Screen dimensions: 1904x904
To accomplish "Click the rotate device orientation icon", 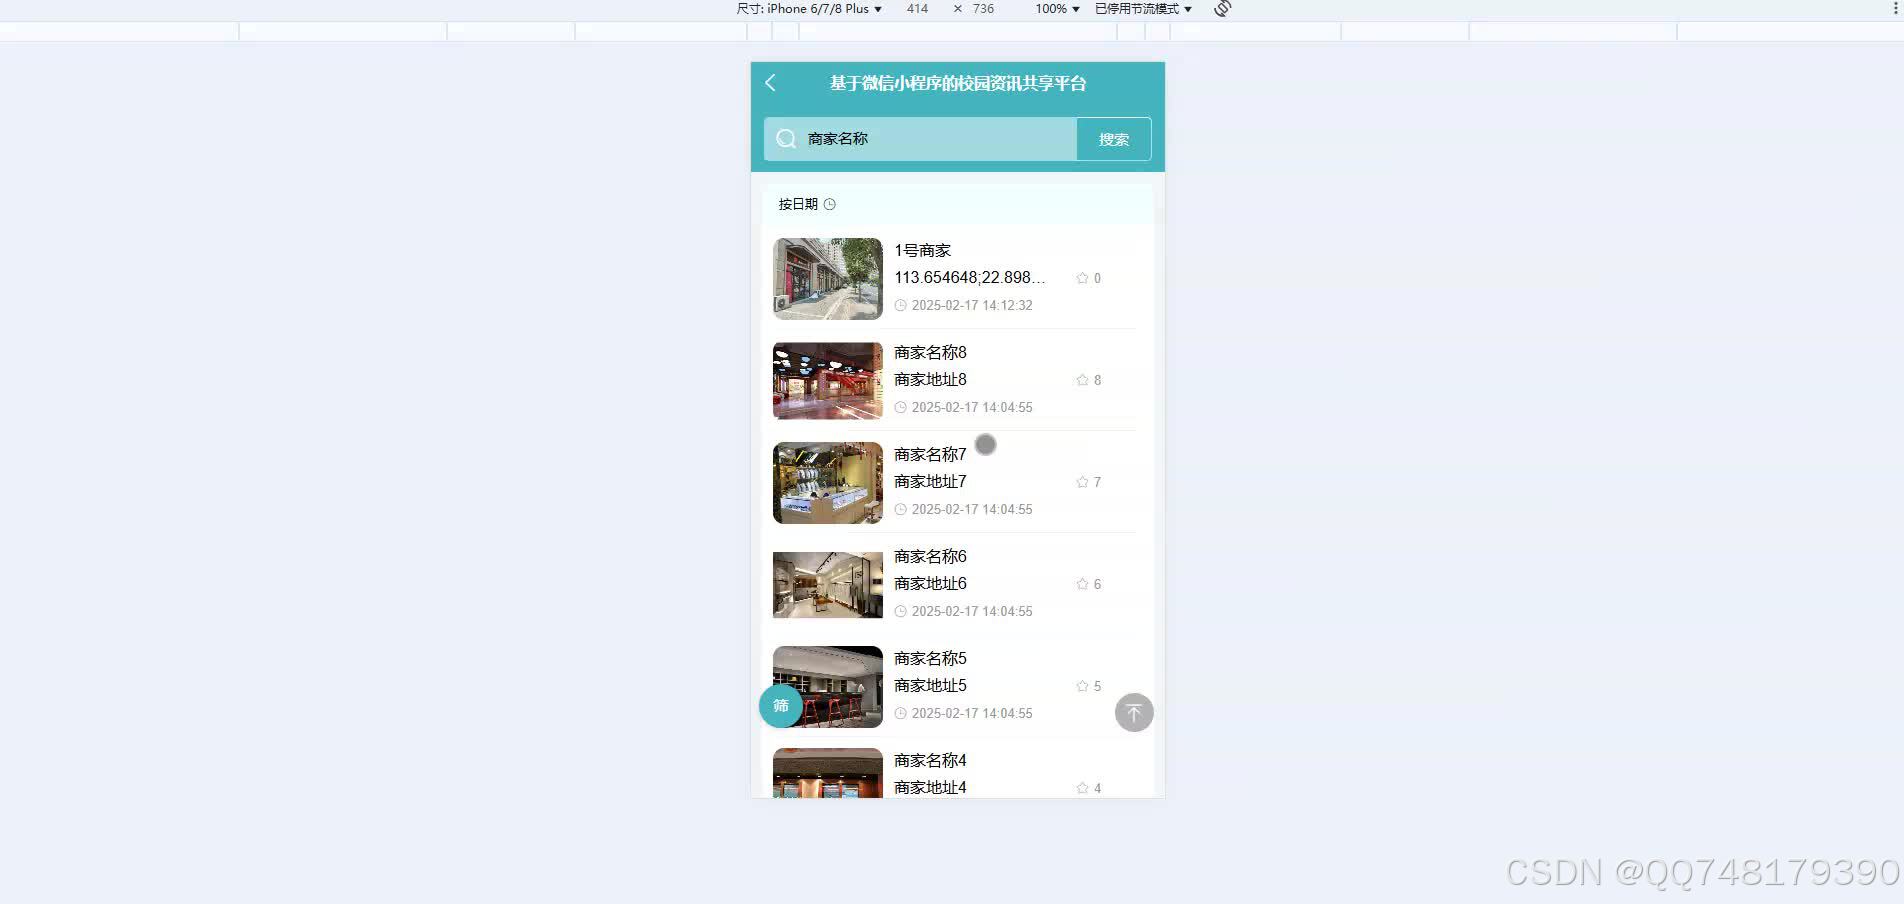I will [1222, 8].
